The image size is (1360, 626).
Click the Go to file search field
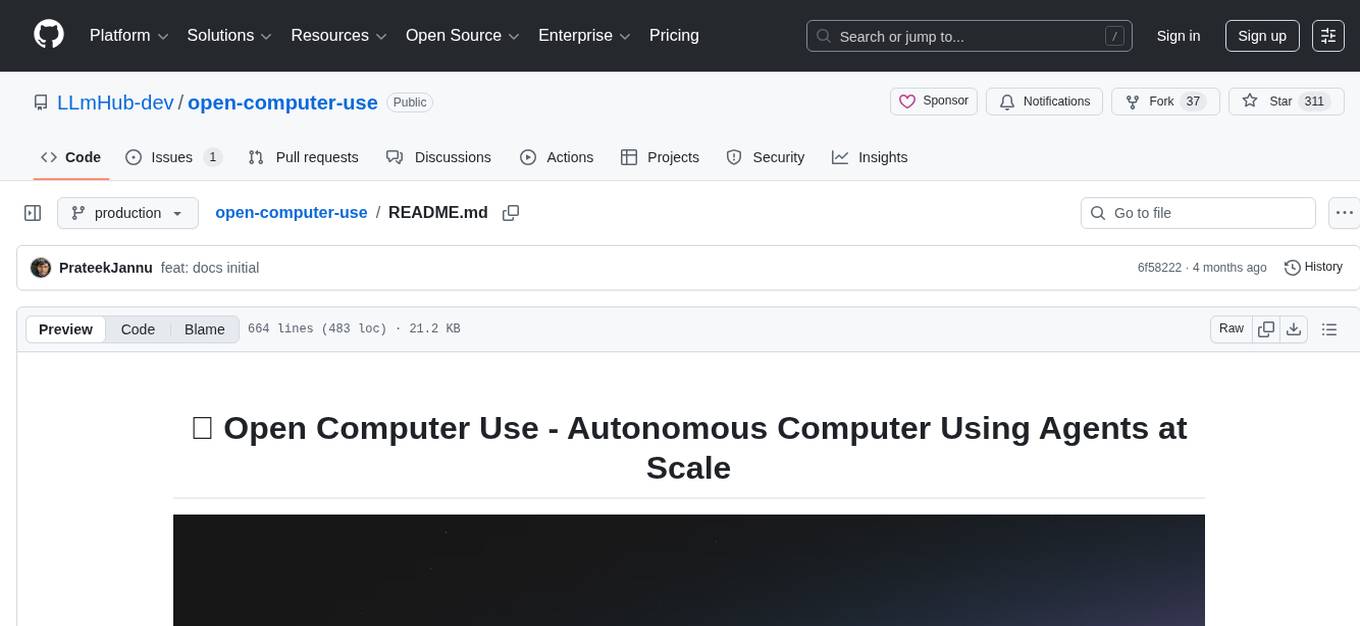pos(1197,212)
